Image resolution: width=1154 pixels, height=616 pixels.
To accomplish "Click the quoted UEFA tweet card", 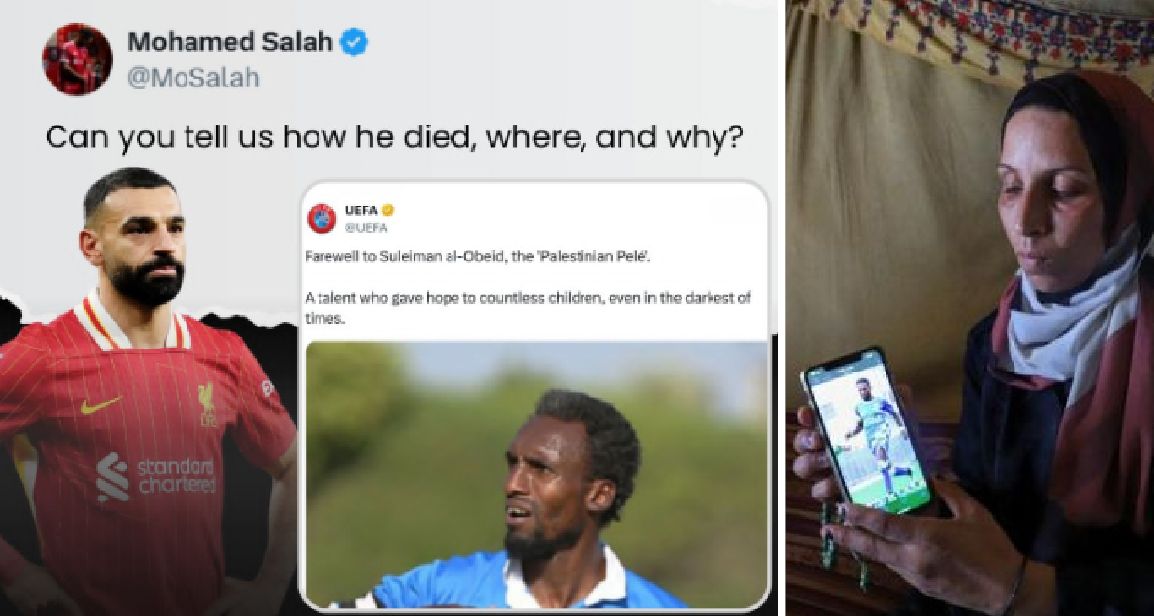I will [535, 396].
